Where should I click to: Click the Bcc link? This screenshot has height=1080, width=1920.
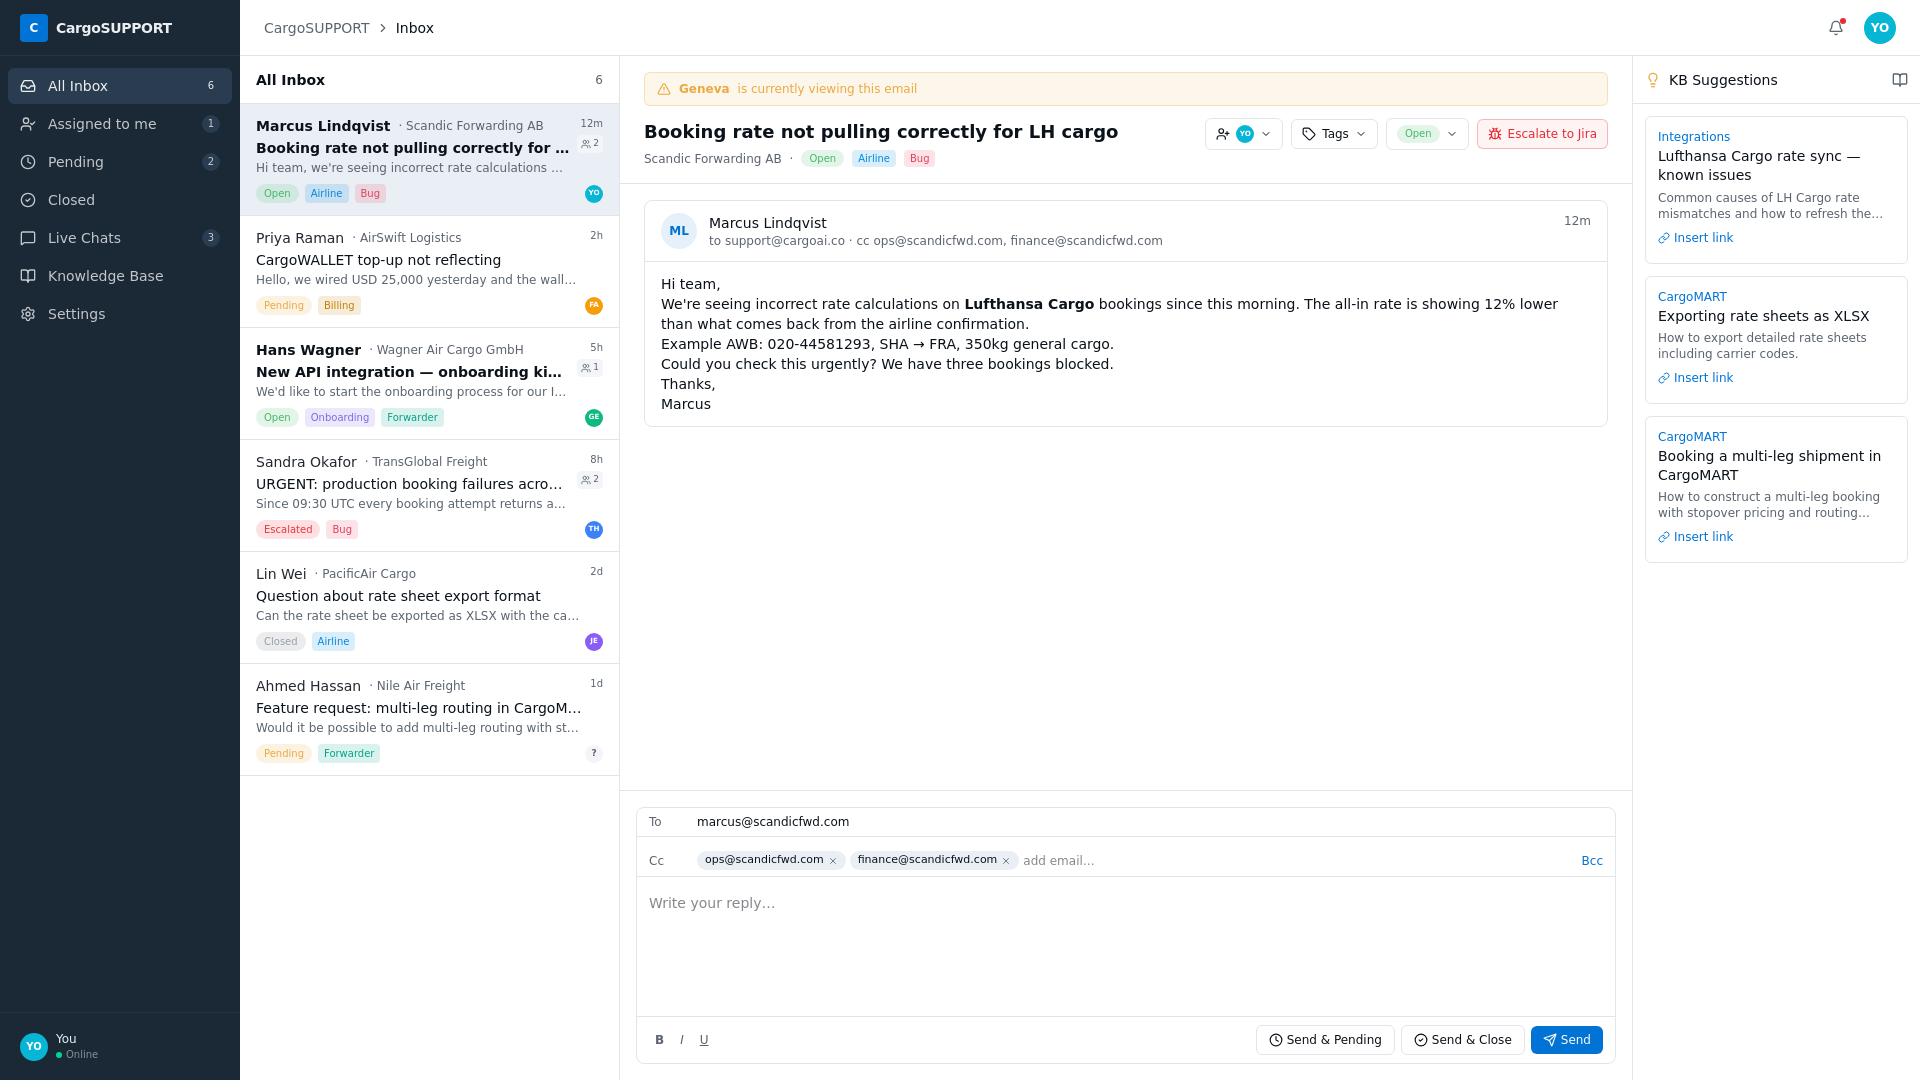click(x=1592, y=861)
